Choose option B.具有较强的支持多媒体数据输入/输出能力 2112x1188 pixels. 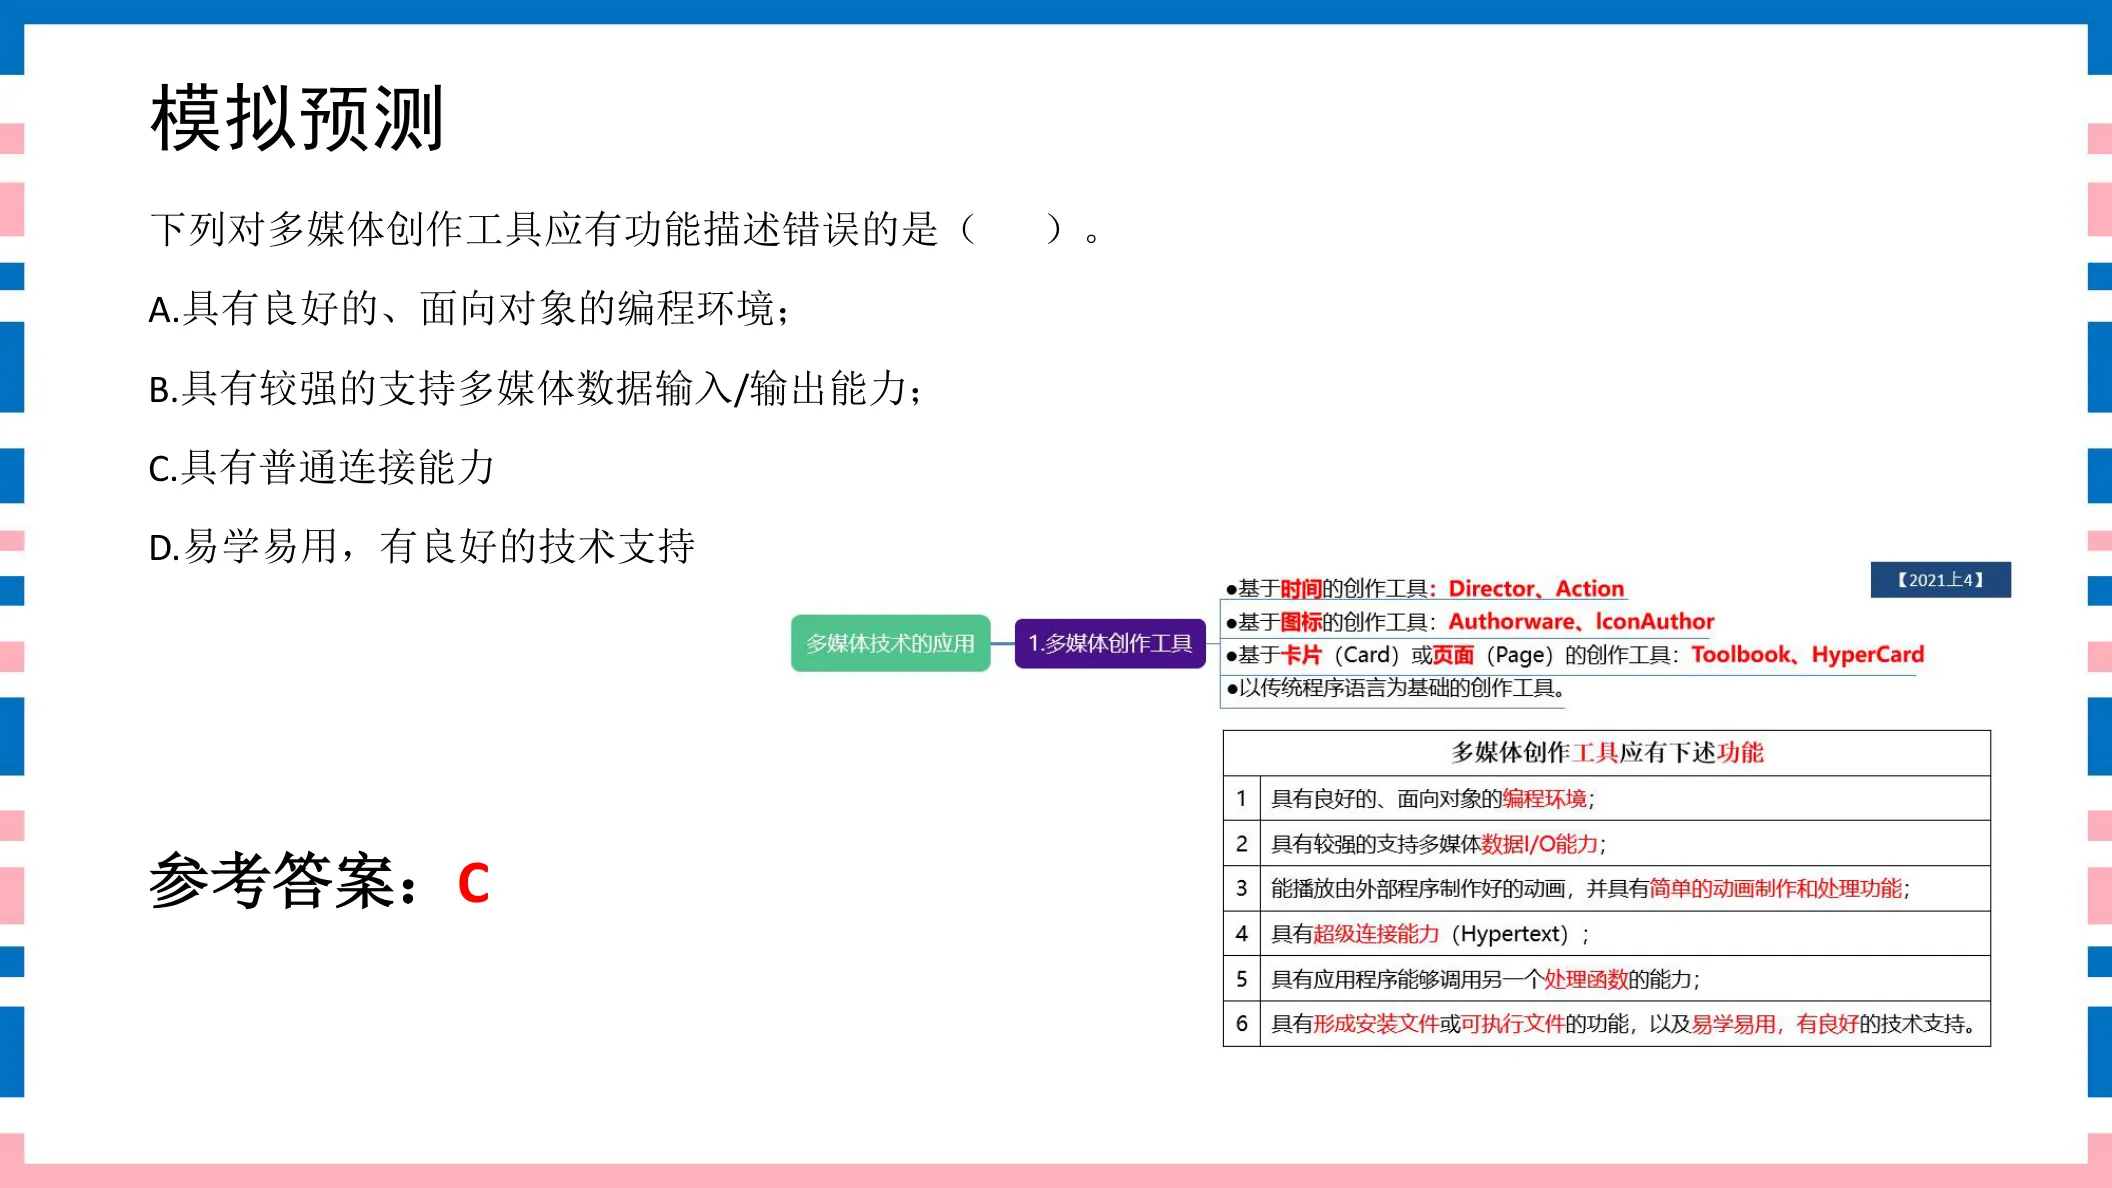[536, 388]
